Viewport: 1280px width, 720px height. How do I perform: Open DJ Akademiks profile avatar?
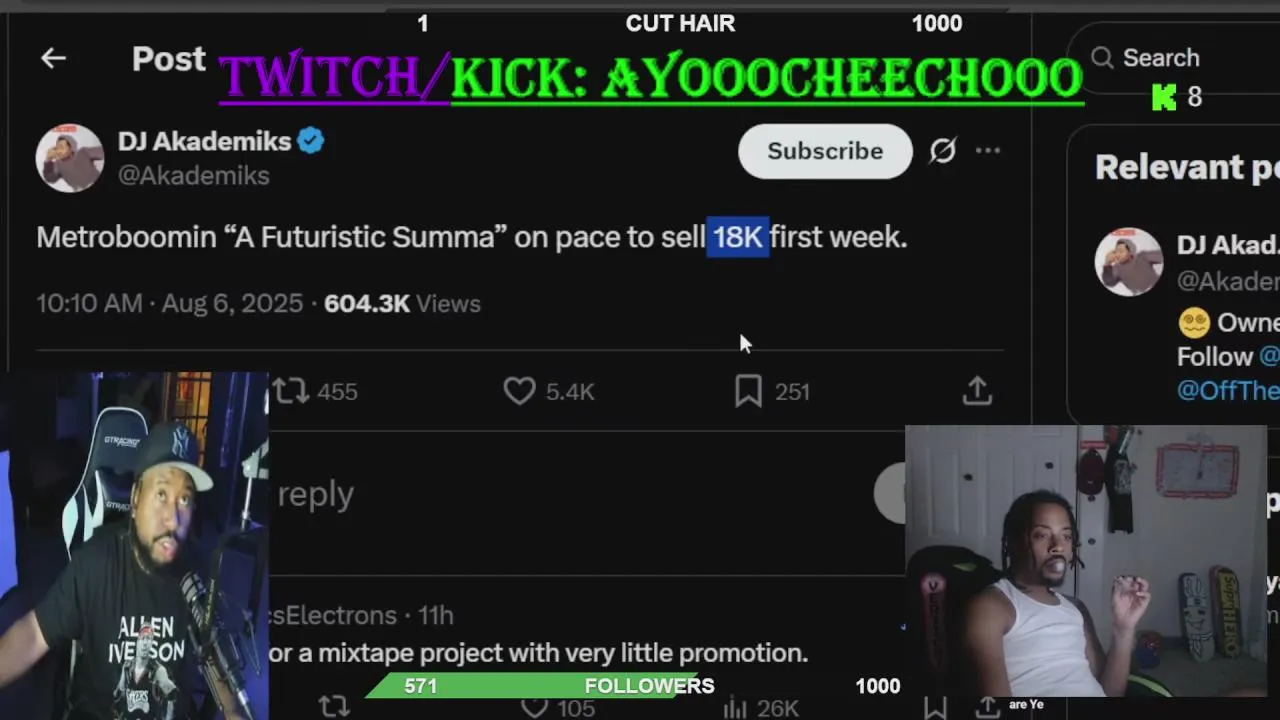(70, 157)
